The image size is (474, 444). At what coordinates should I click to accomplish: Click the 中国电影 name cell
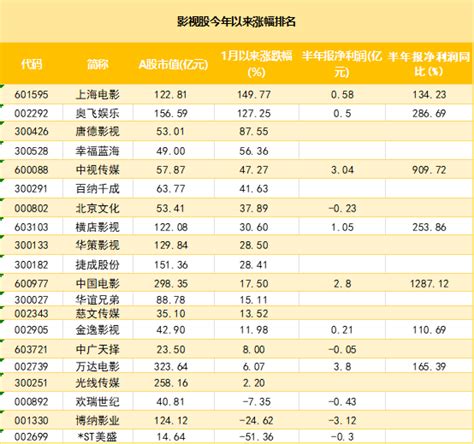click(x=97, y=284)
